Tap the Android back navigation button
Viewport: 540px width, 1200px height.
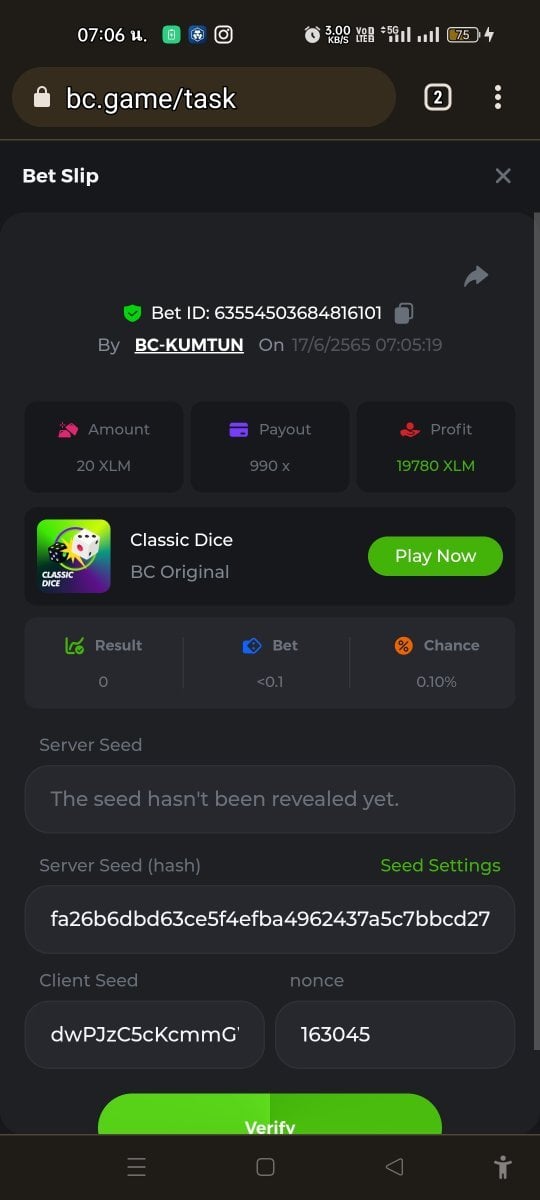coord(394,1166)
